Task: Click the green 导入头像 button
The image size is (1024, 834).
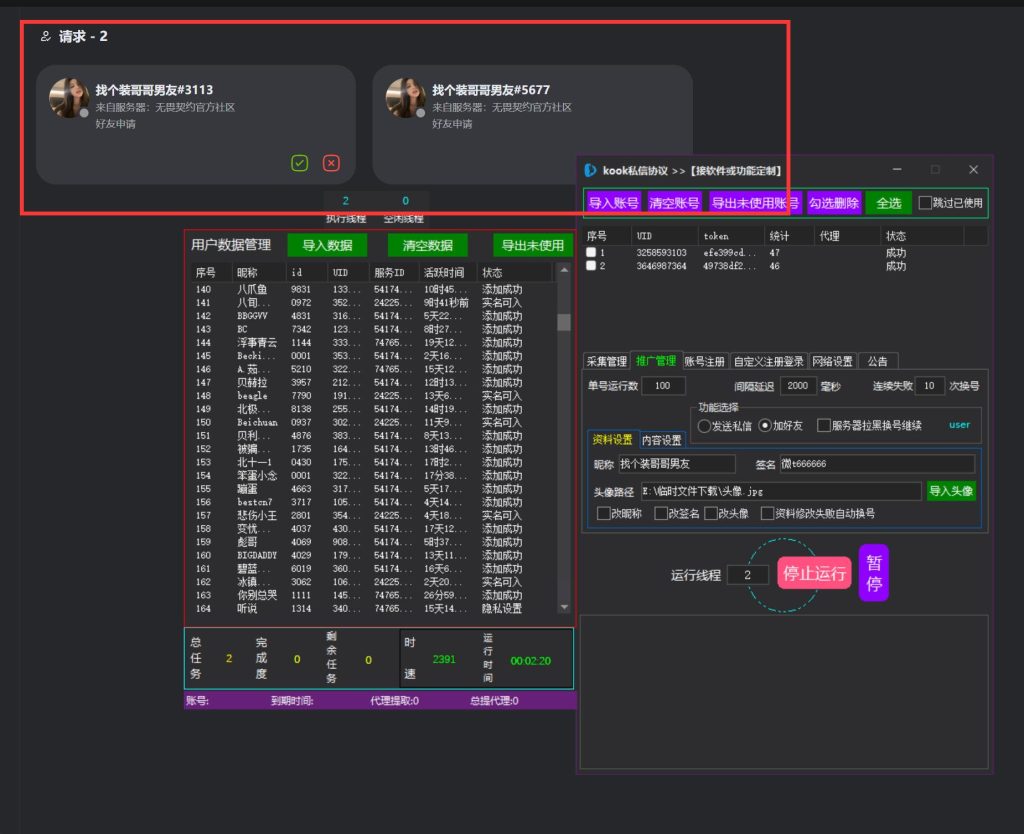Action: [x=950, y=491]
